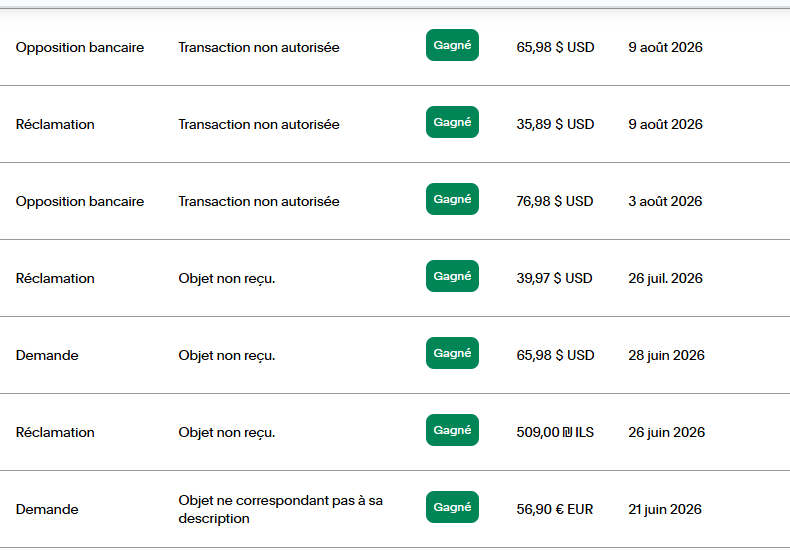Screen dimensions: 790x550
Task: Click the date 3 août 2026
Action: pyautogui.click(x=665, y=201)
